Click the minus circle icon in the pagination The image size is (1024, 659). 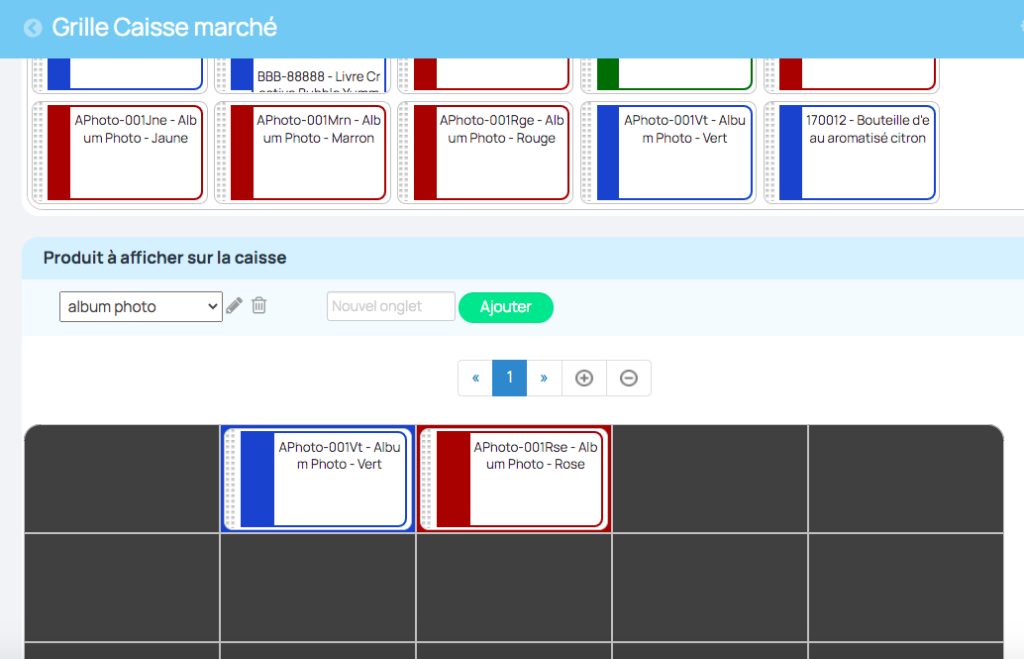(x=628, y=378)
